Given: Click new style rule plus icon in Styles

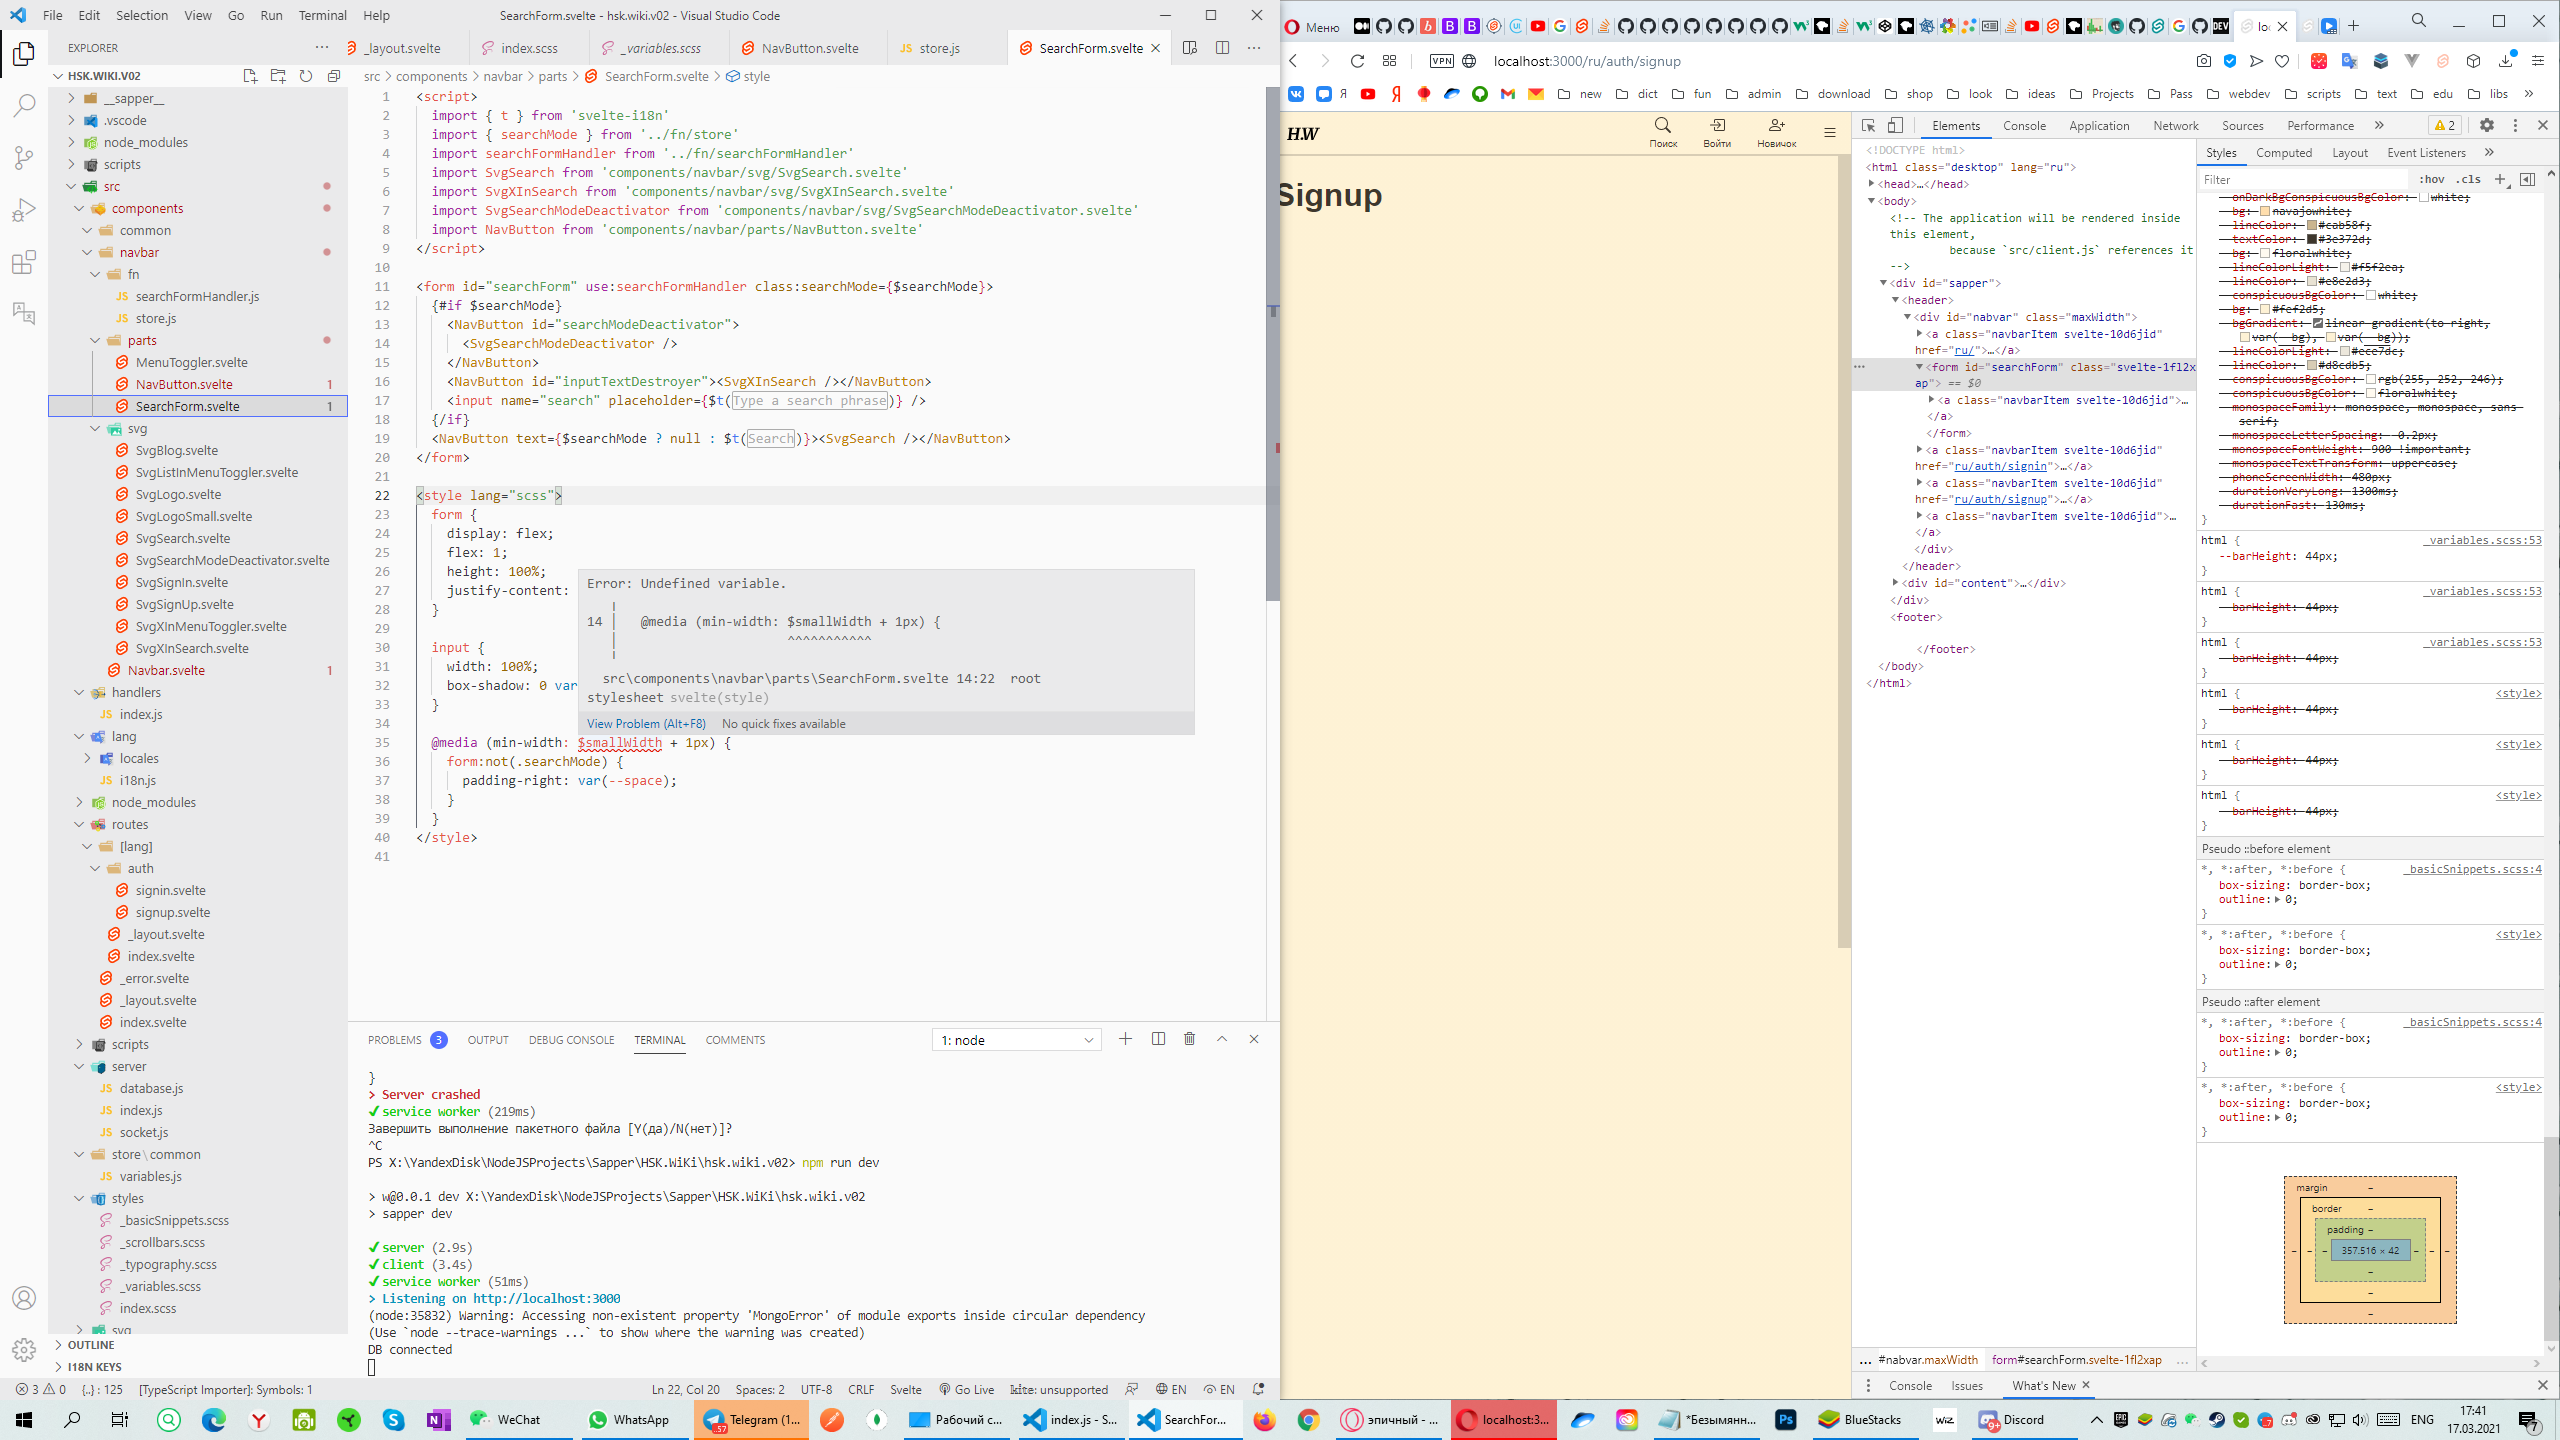Looking at the screenshot, I should (2500, 179).
